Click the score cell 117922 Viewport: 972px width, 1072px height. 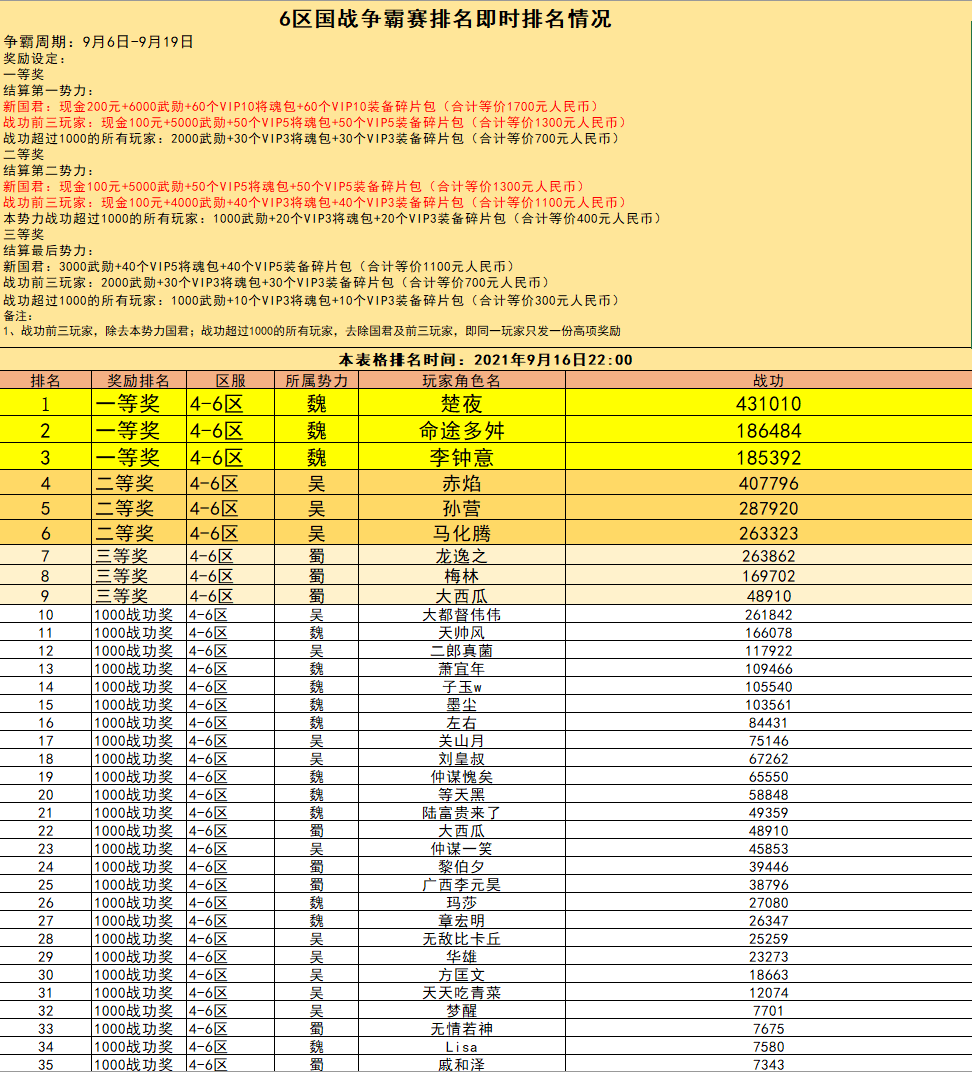(x=768, y=650)
